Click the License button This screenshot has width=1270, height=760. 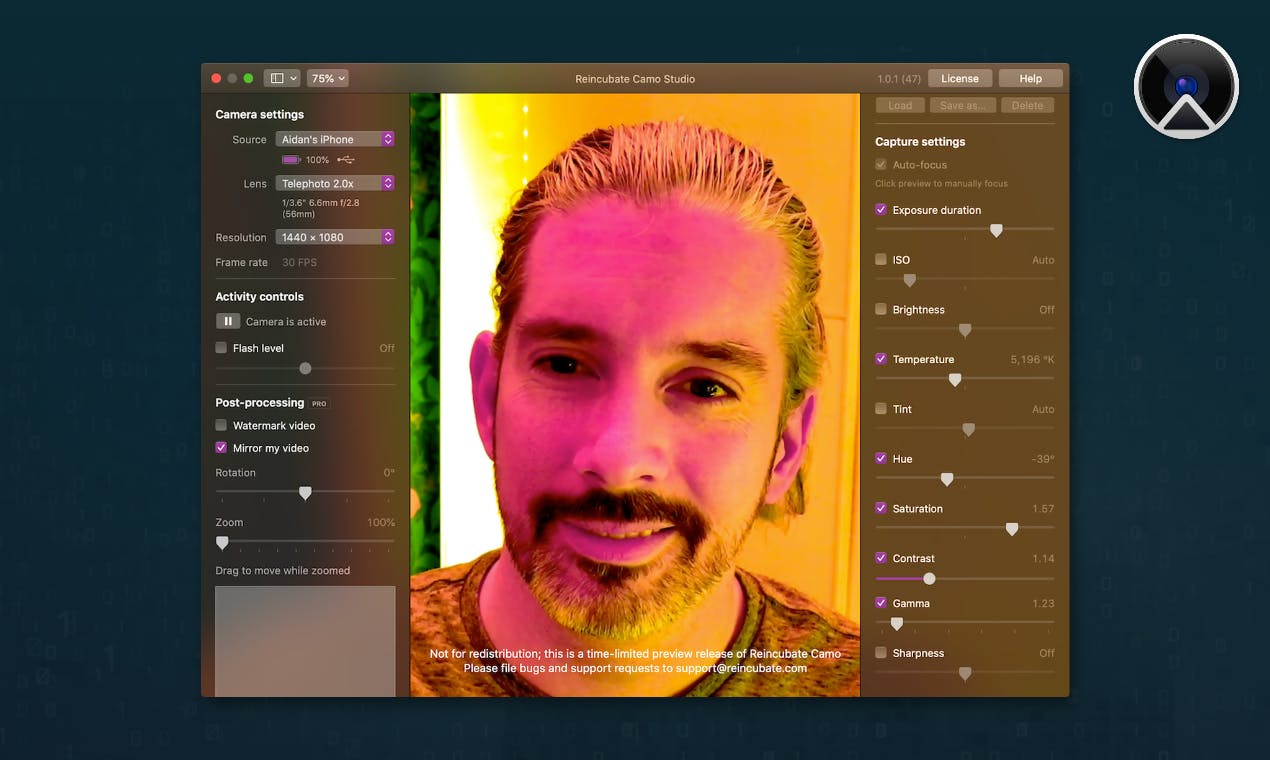[x=960, y=78]
